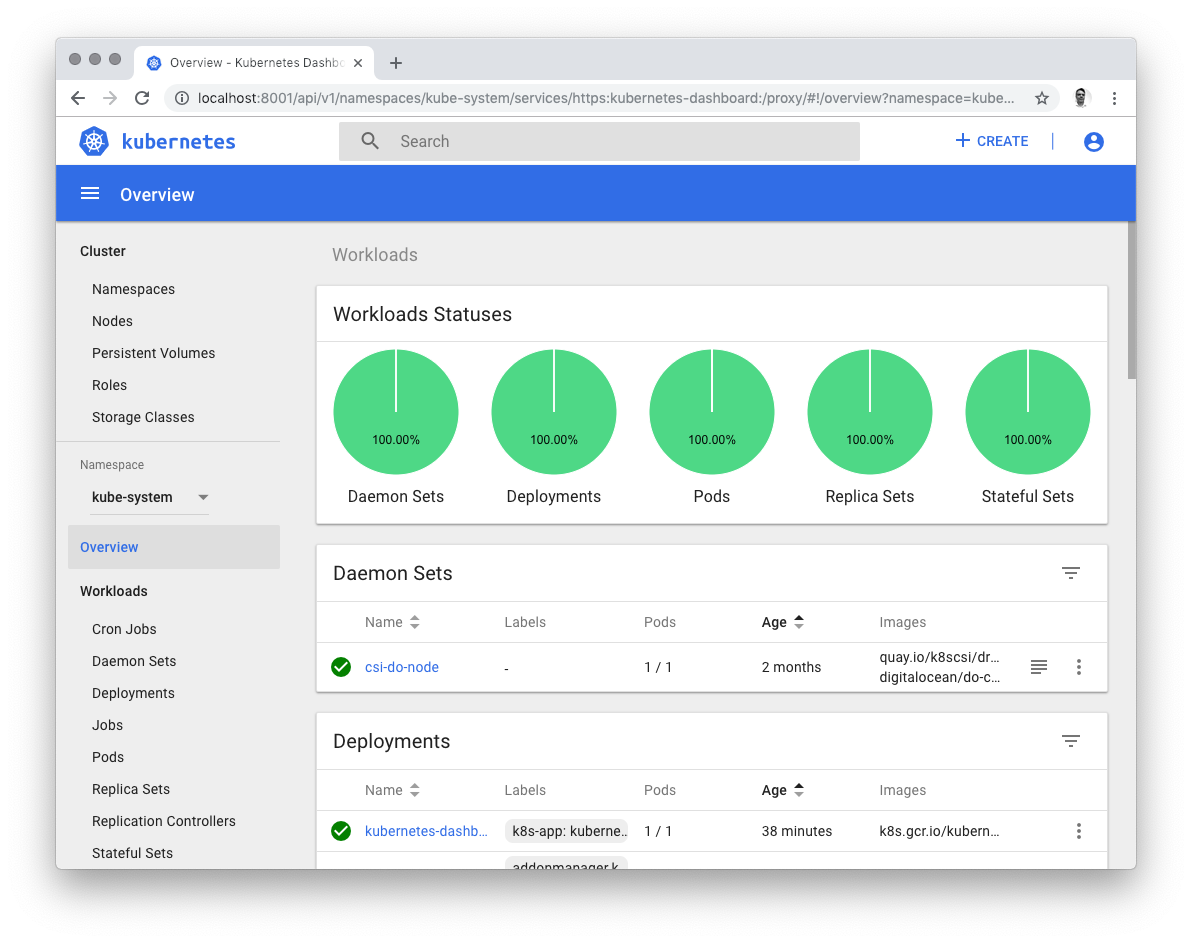Open actions menu for kubernetes-dashboard deployment
1192x943 pixels.
pos(1079,830)
